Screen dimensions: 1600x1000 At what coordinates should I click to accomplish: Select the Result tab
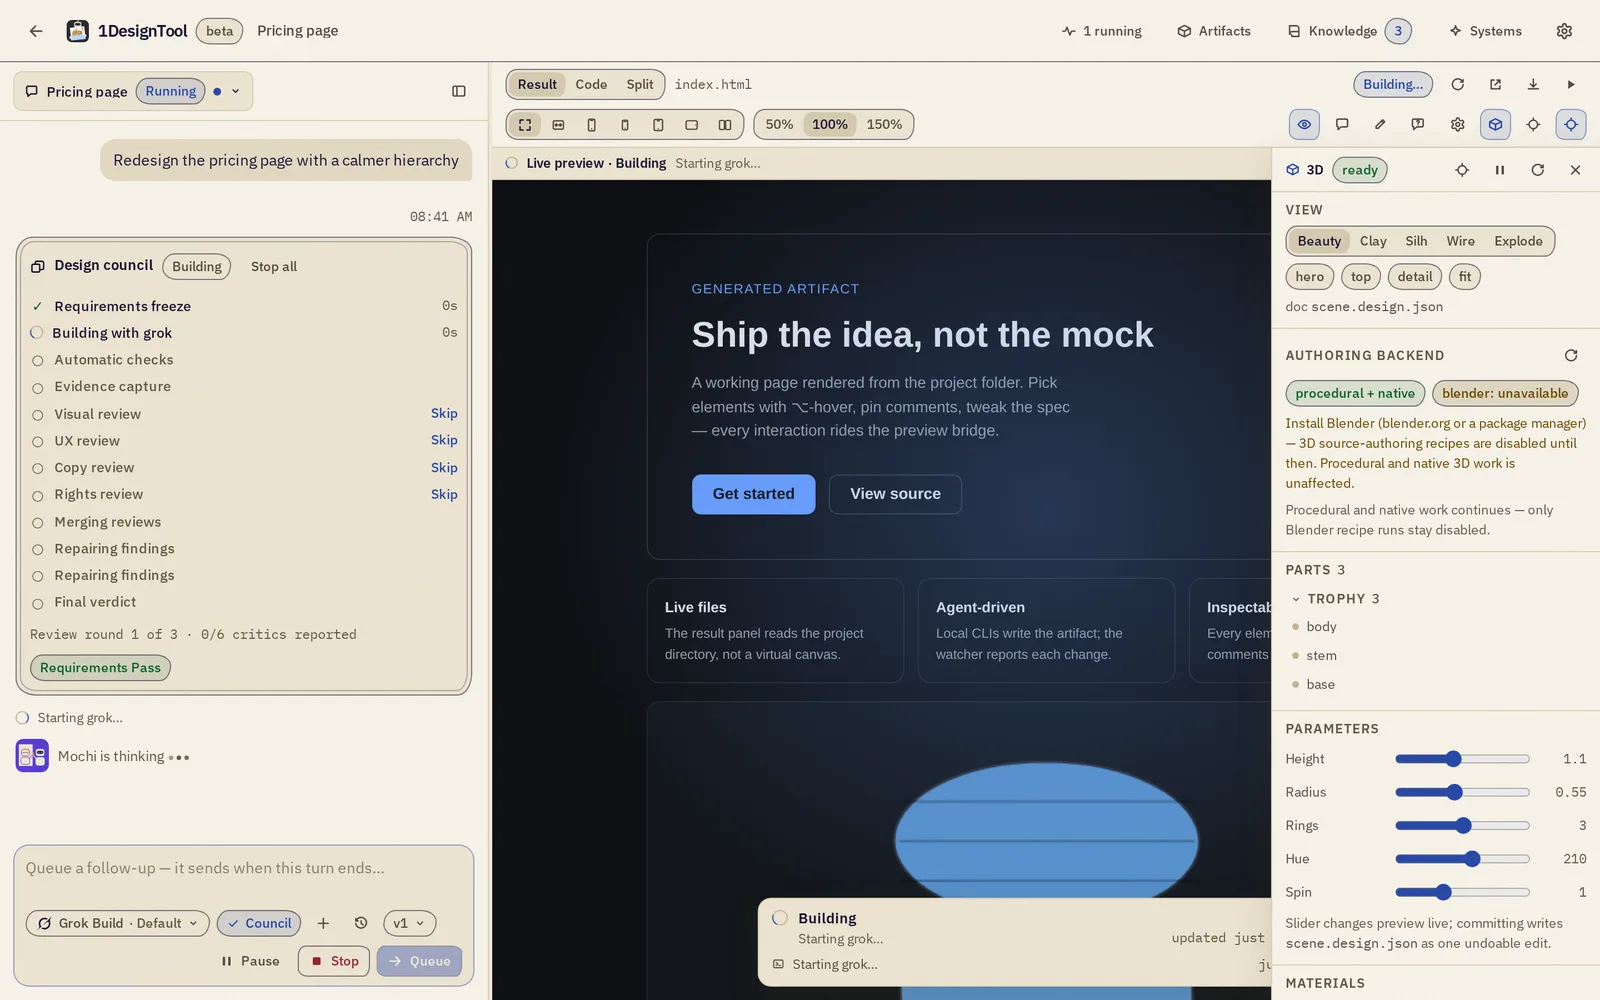(x=537, y=85)
